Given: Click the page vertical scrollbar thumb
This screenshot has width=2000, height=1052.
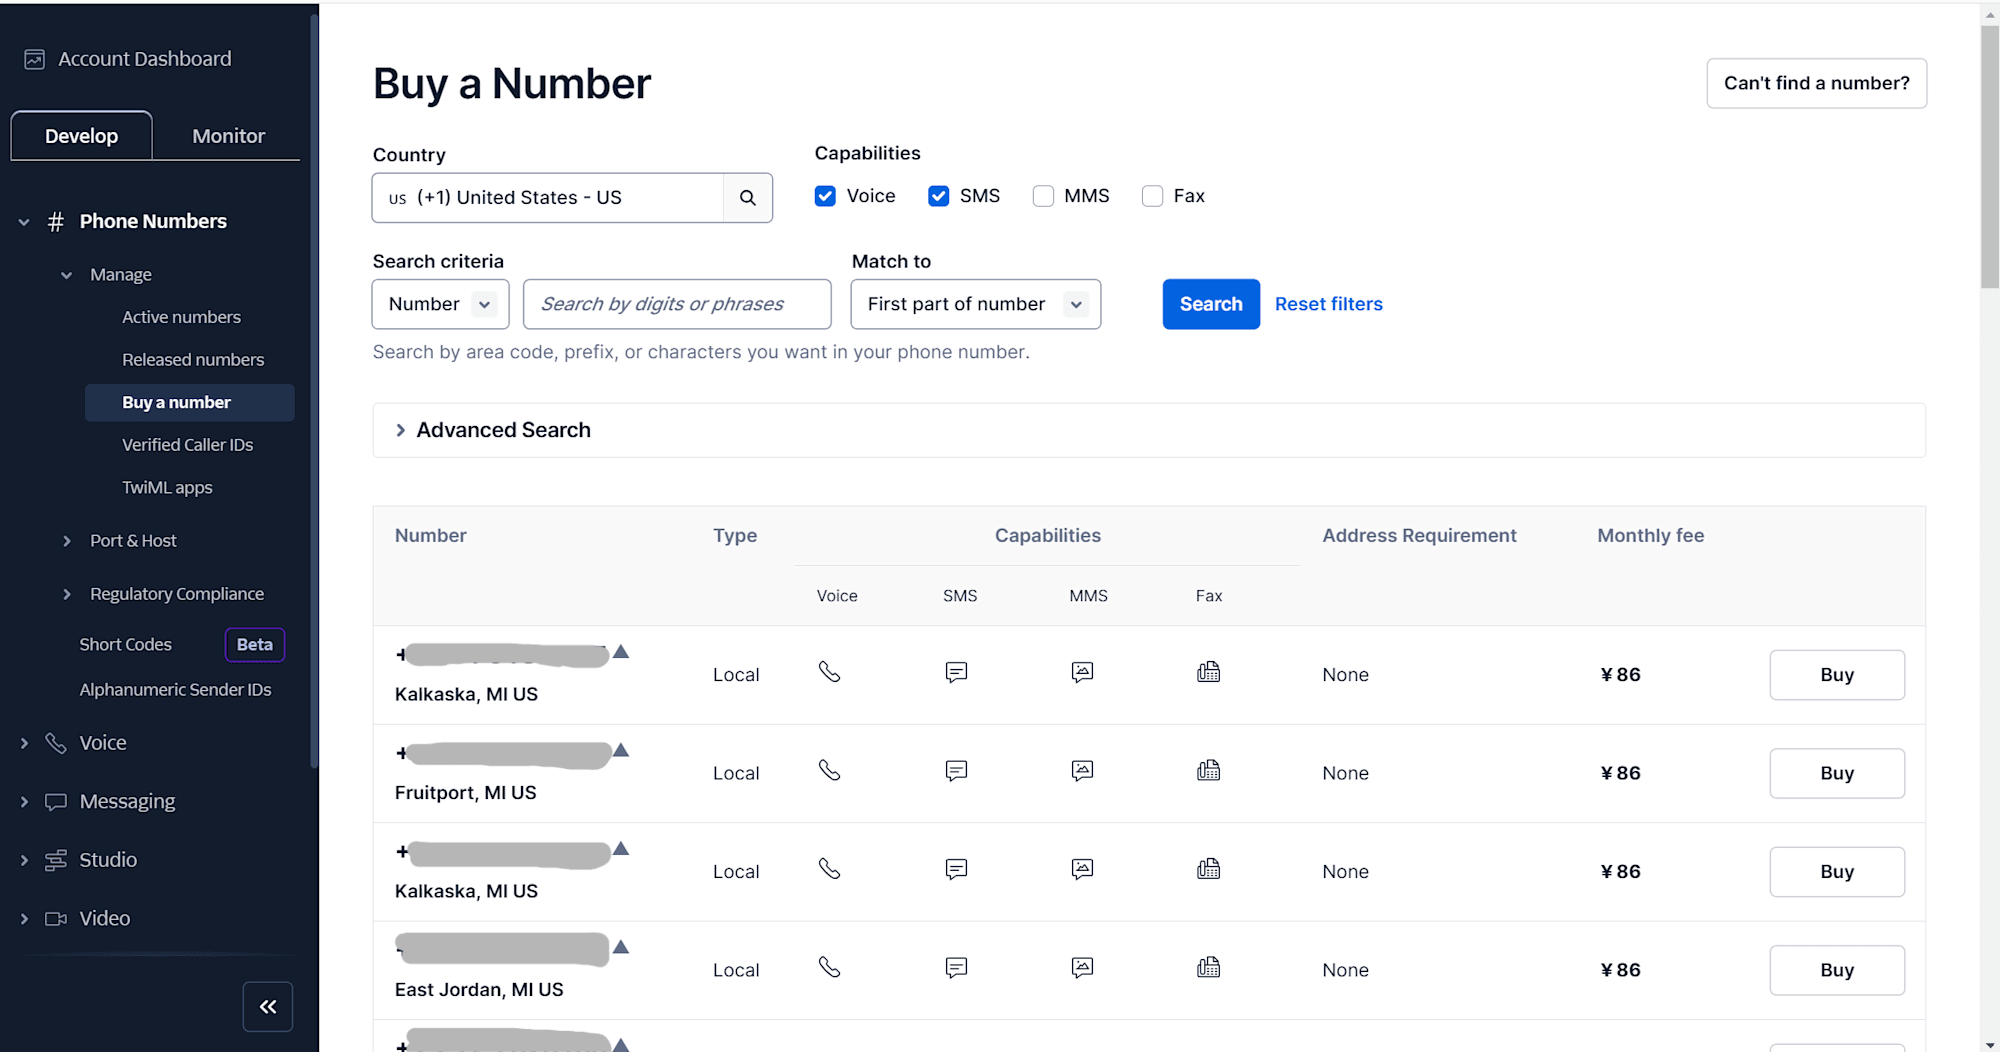Looking at the screenshot, I should pos(1989,157).
